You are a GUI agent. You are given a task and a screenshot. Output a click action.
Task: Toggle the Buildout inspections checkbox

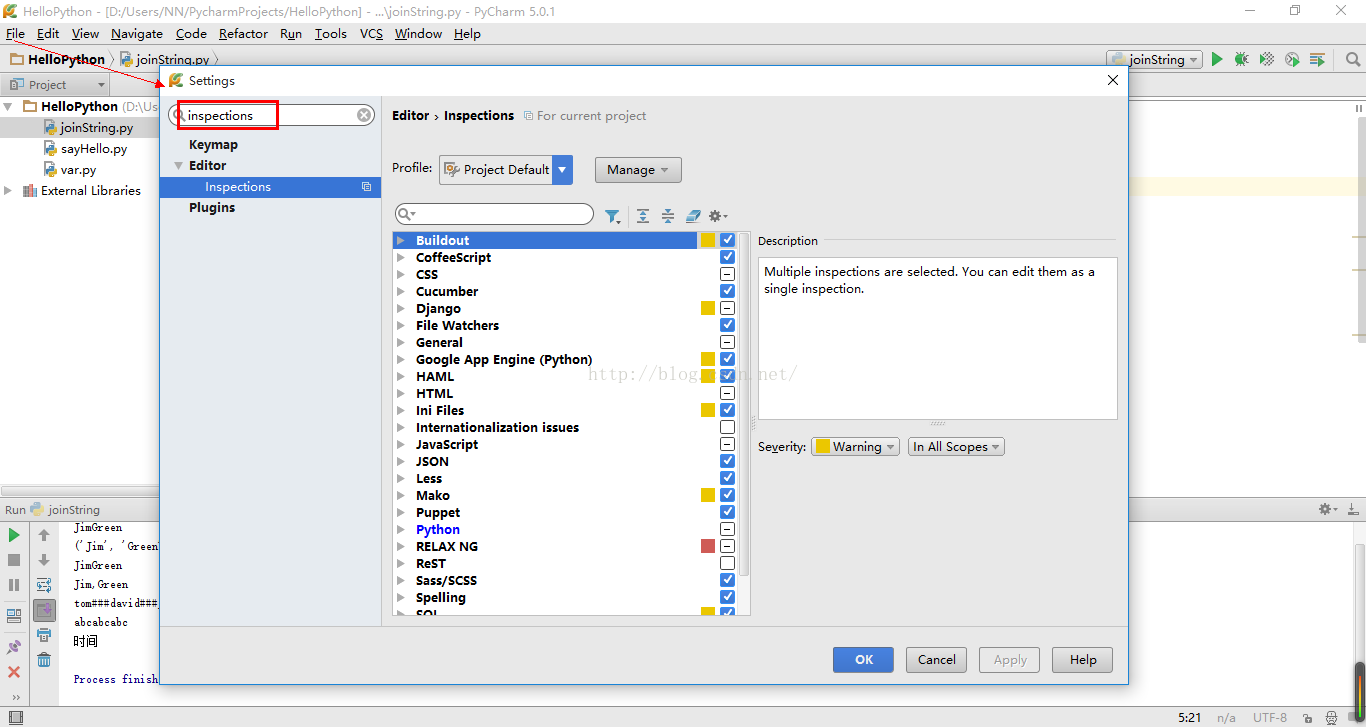click(727, 240)
